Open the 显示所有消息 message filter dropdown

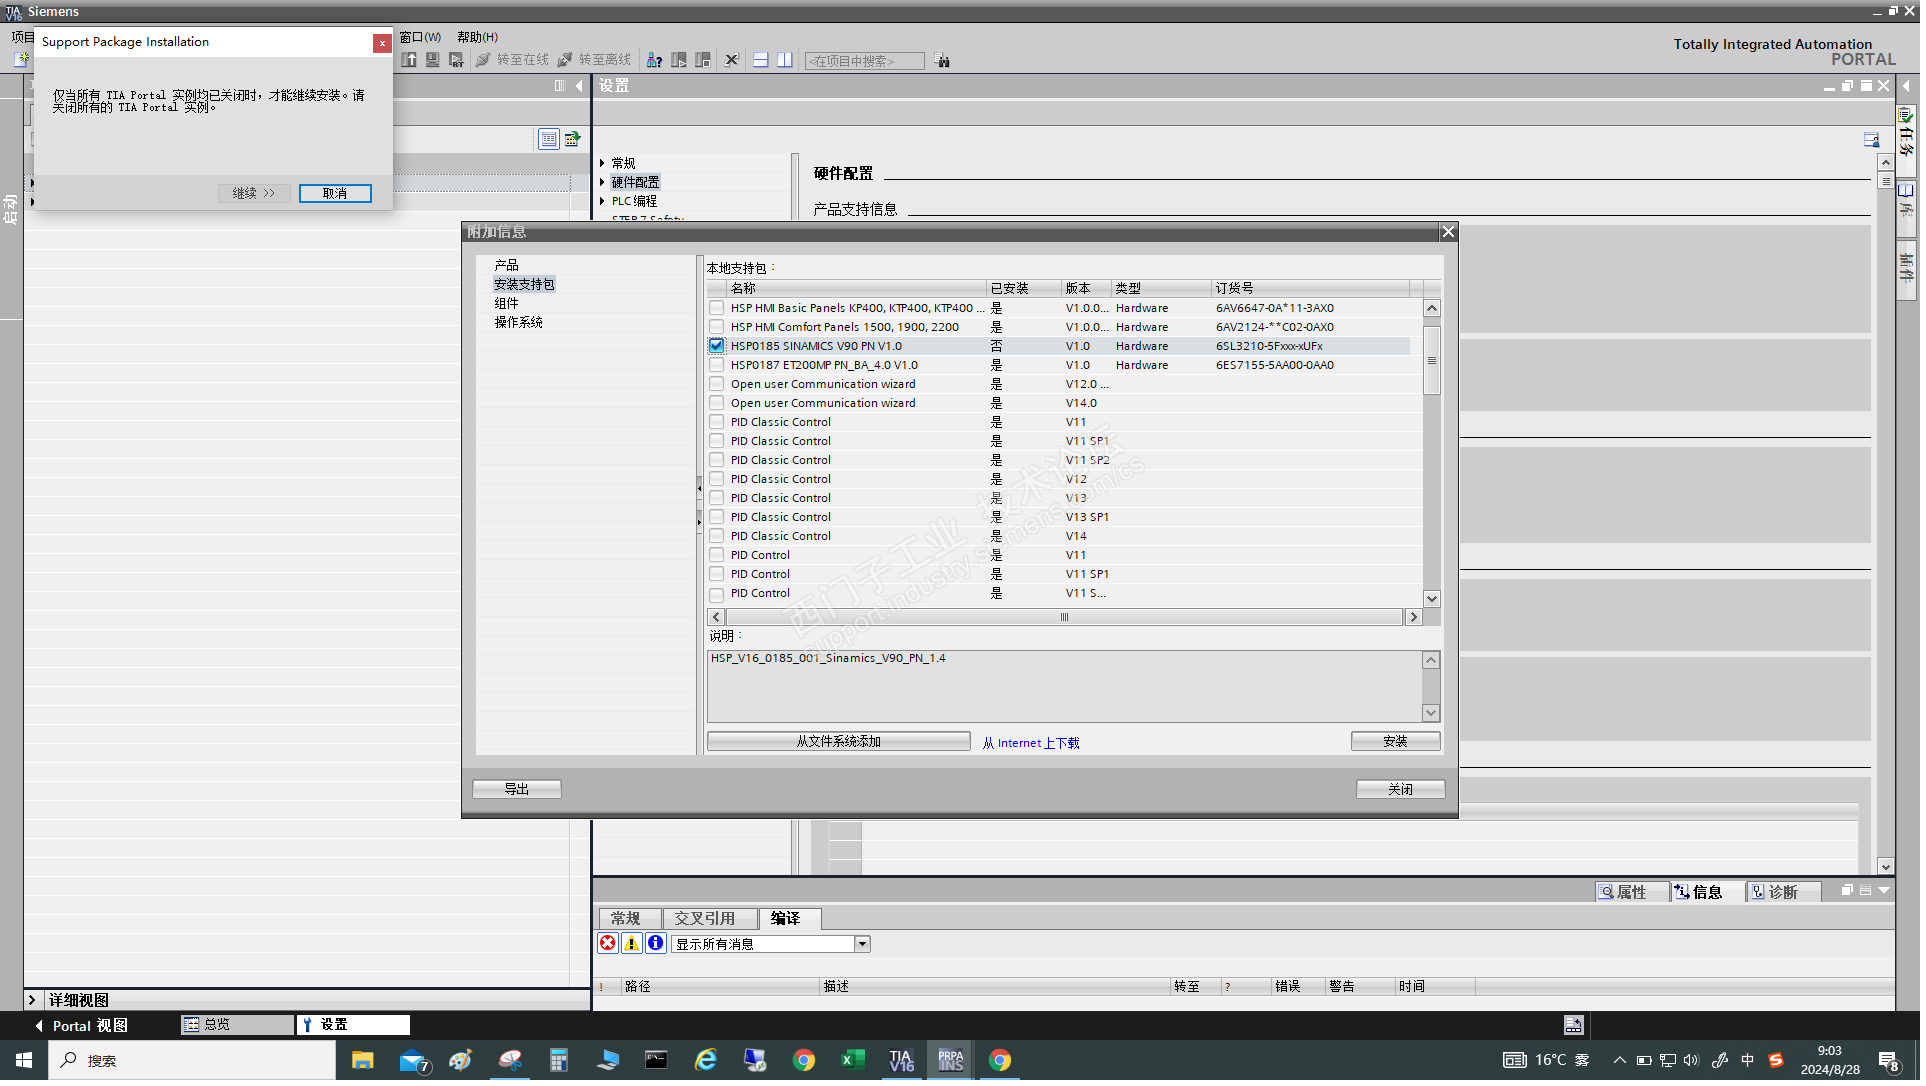click(x=864, y=946)
